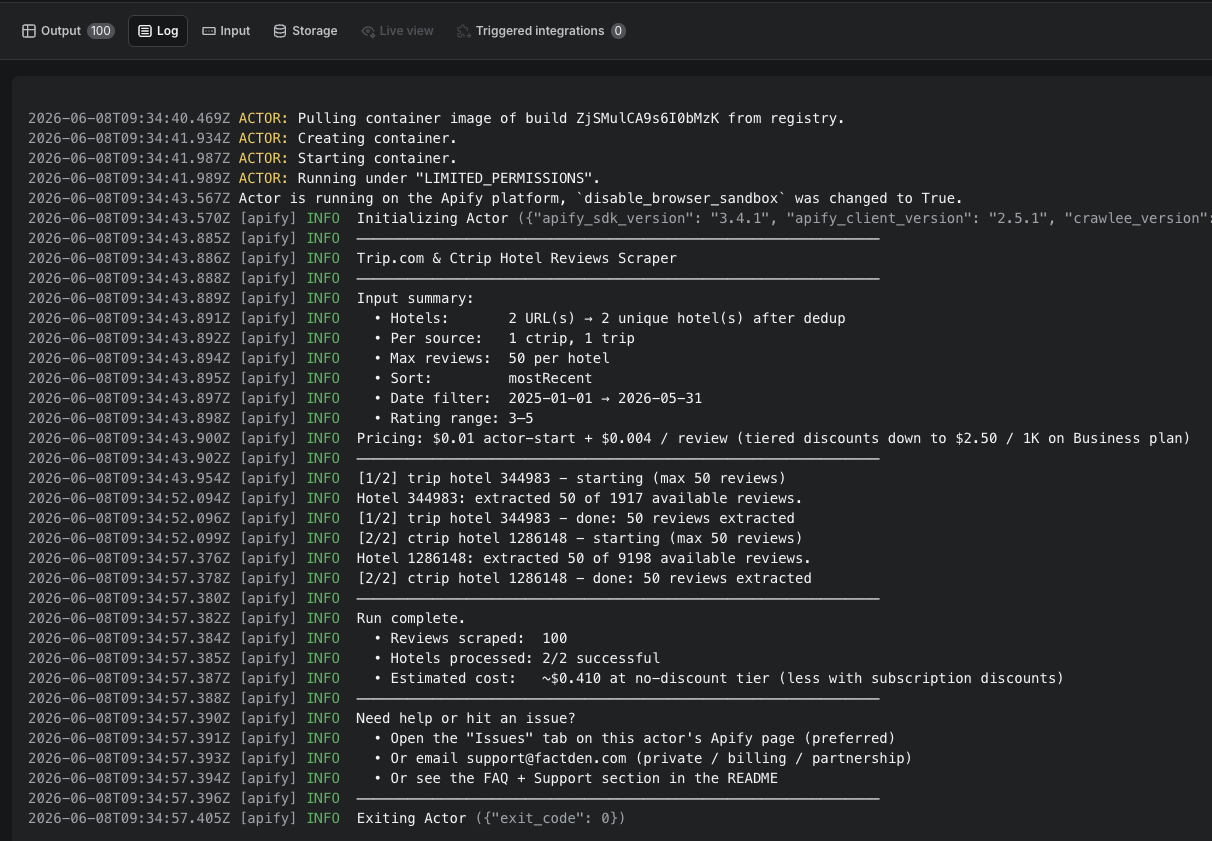Click the 'Open the Issues tab' log line
The height and width of the screenshot is (841, 1212).
(x=462, y=738)
